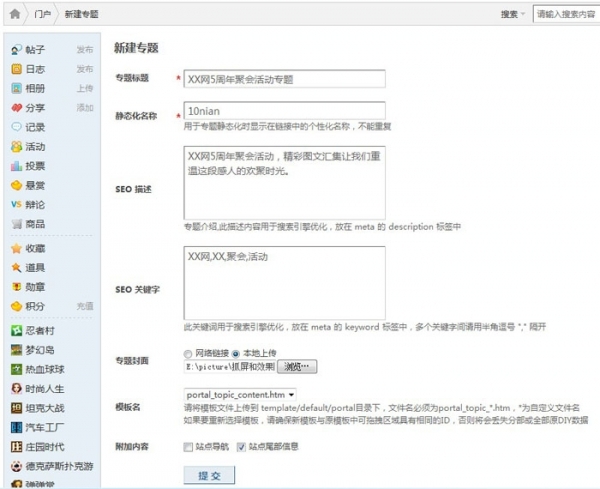Viewport: 600px width, 489px height.
Task: Click the 专题标题 text field
Action: click(285, 79)
